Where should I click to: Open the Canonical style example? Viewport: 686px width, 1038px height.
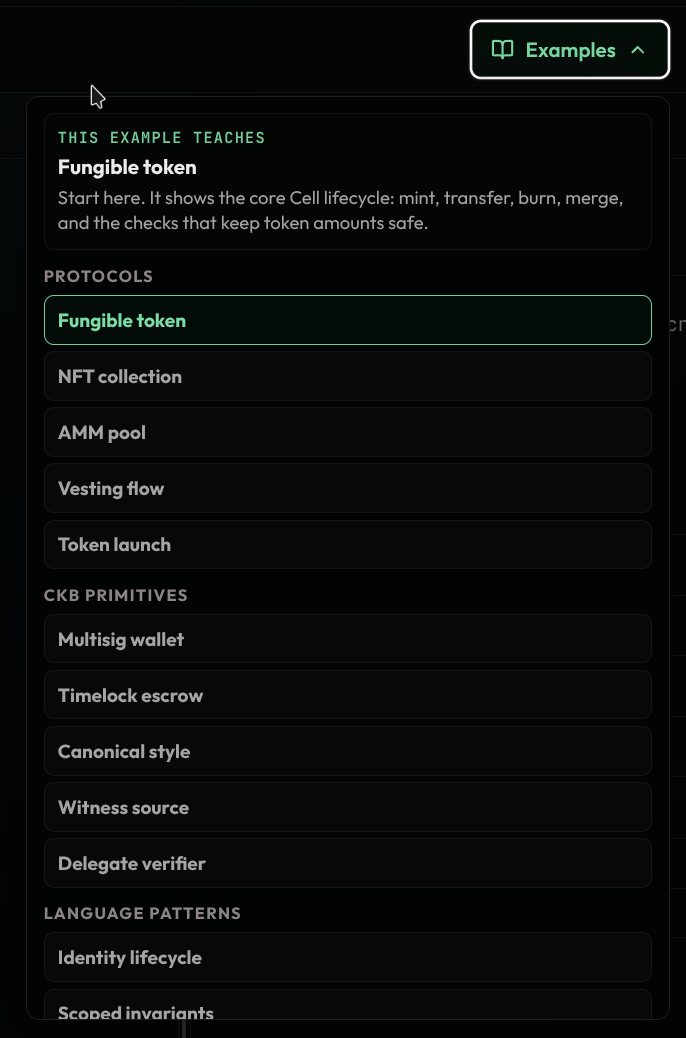(348, 751)
